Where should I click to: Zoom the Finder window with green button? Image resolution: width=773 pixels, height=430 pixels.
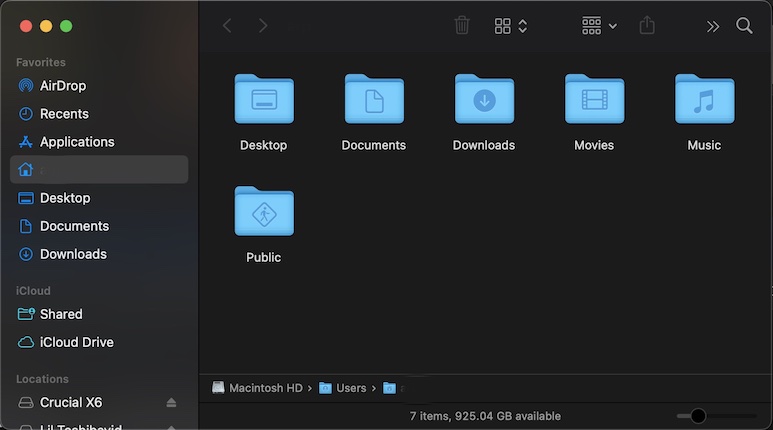[66, 26]
